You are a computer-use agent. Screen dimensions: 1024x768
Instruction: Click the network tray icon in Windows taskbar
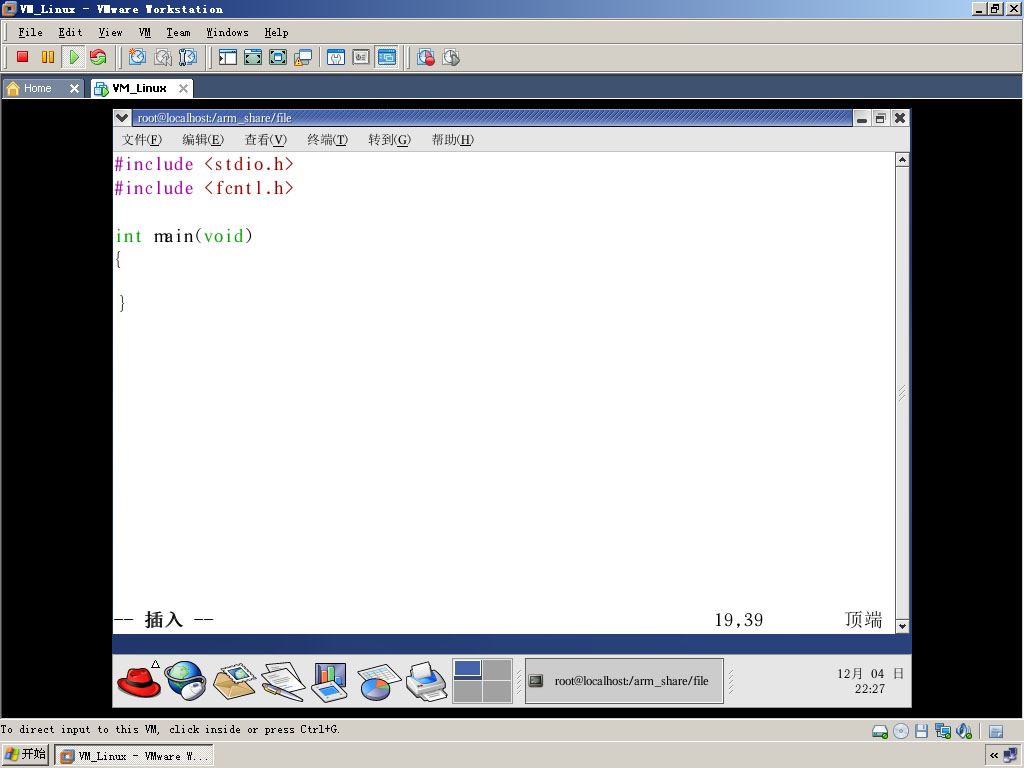(1010, 756)
